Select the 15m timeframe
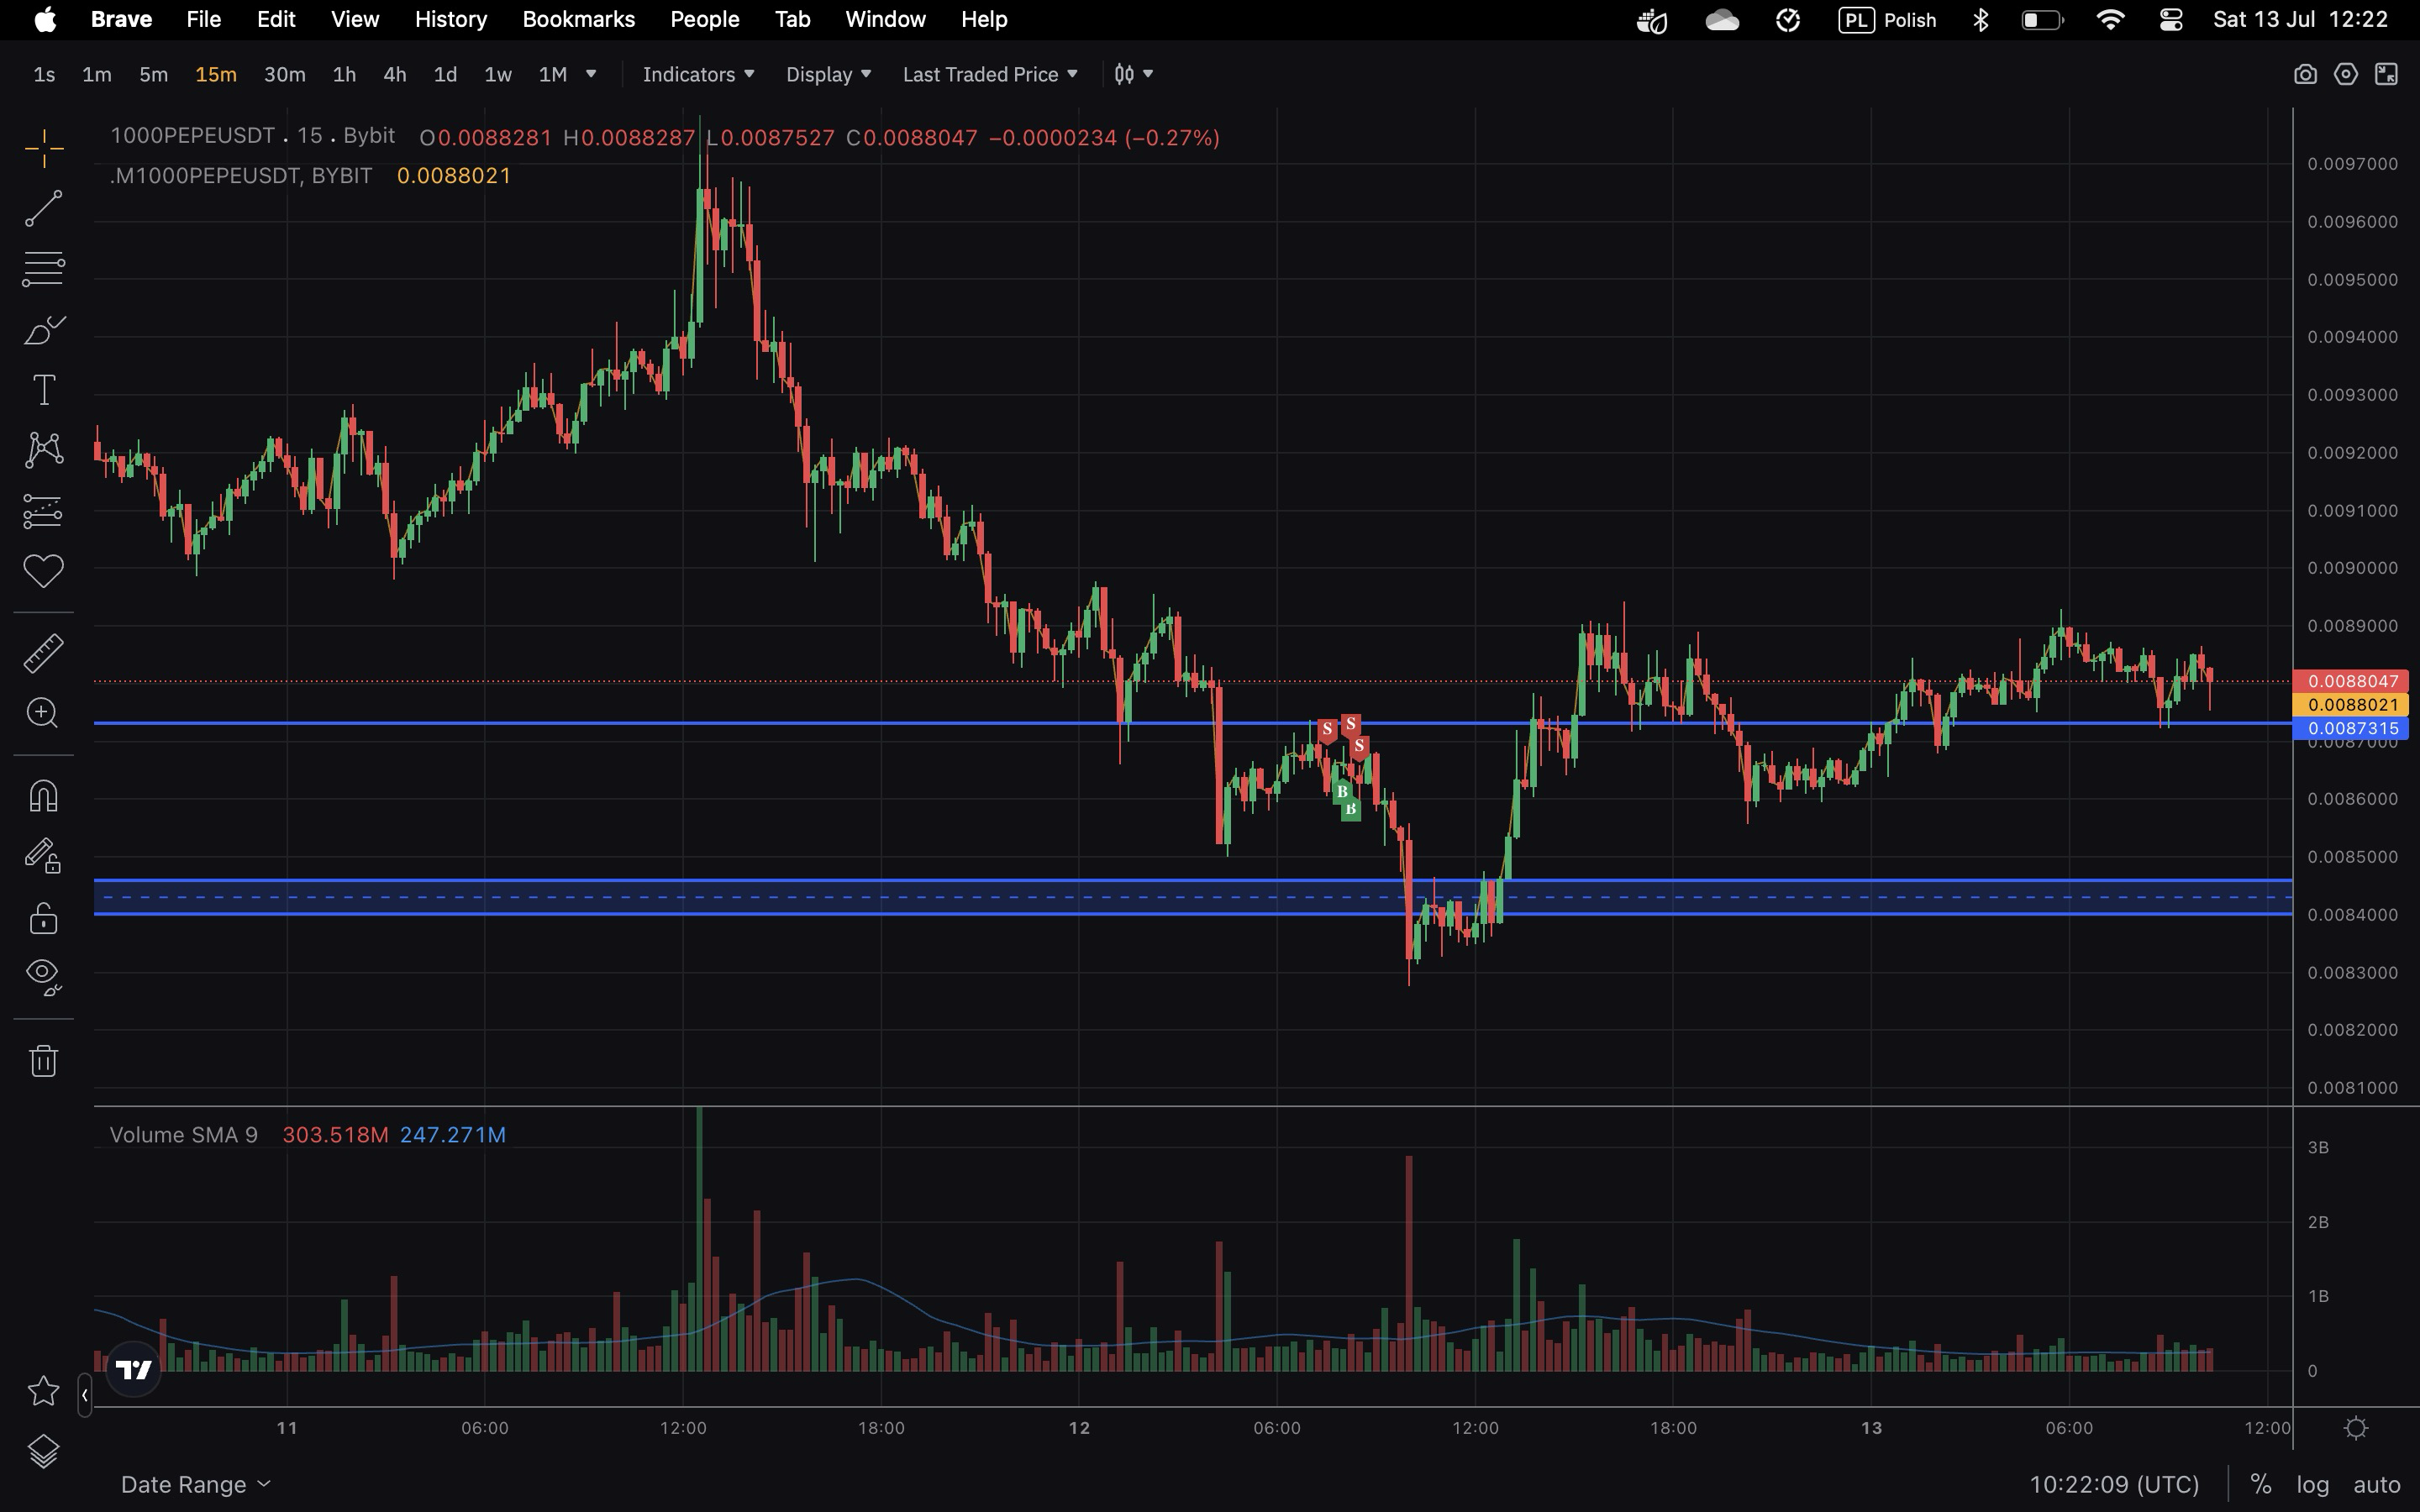Image resolution: width=2420 pixels, height=1512 pixels. [x=216, y=74]
